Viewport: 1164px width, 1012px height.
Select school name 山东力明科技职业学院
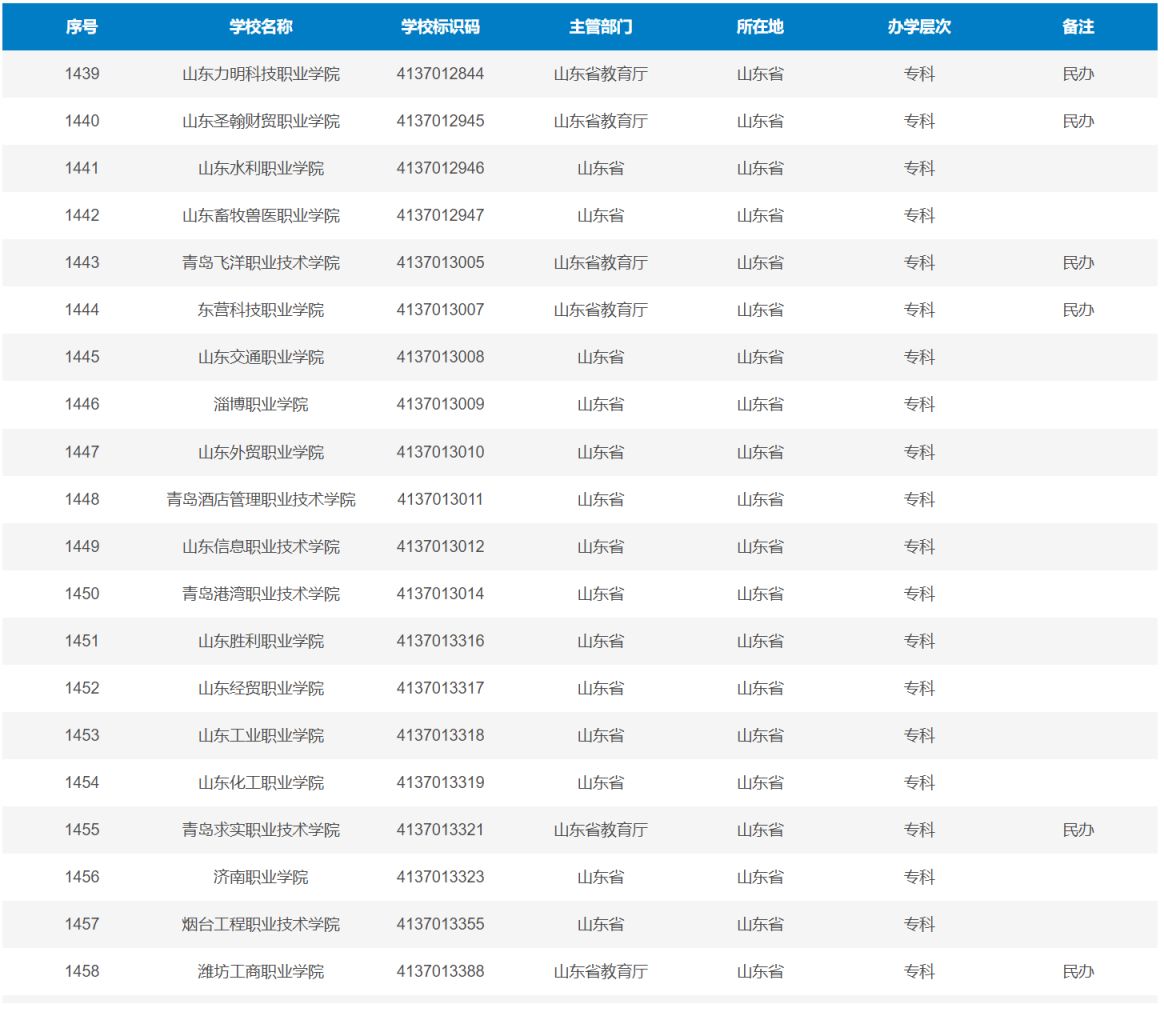[261, 74]
